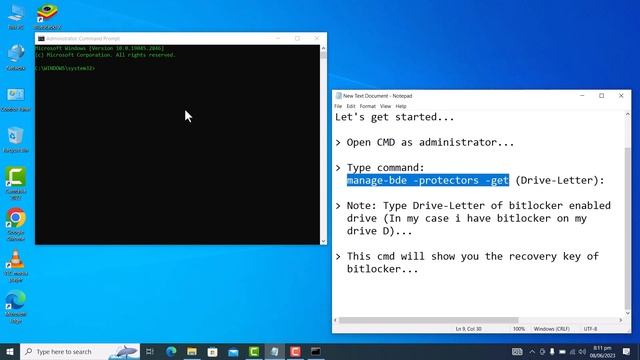
Task: Minimize the Command Prompt window
Action: click(x=278, y=38)
